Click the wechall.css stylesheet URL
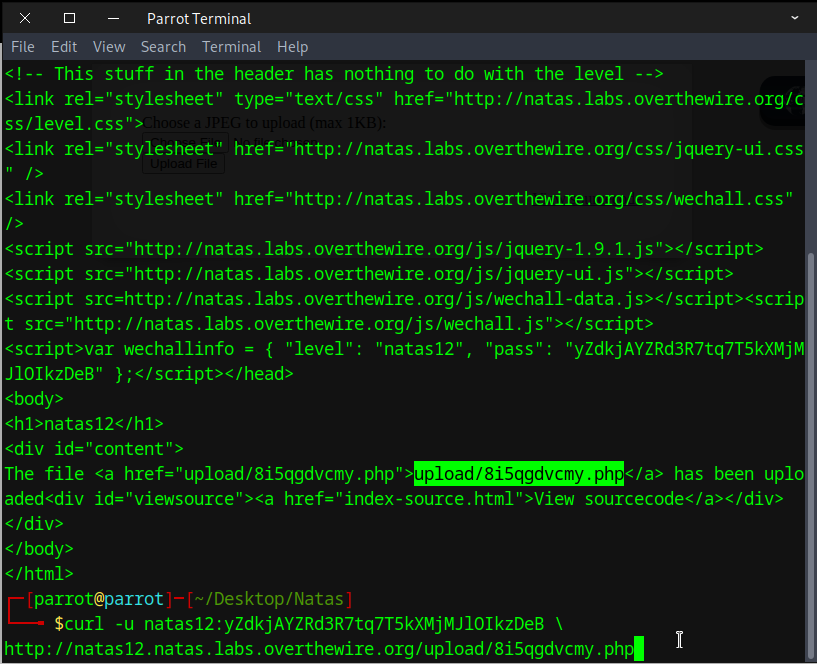 [538, 198]
